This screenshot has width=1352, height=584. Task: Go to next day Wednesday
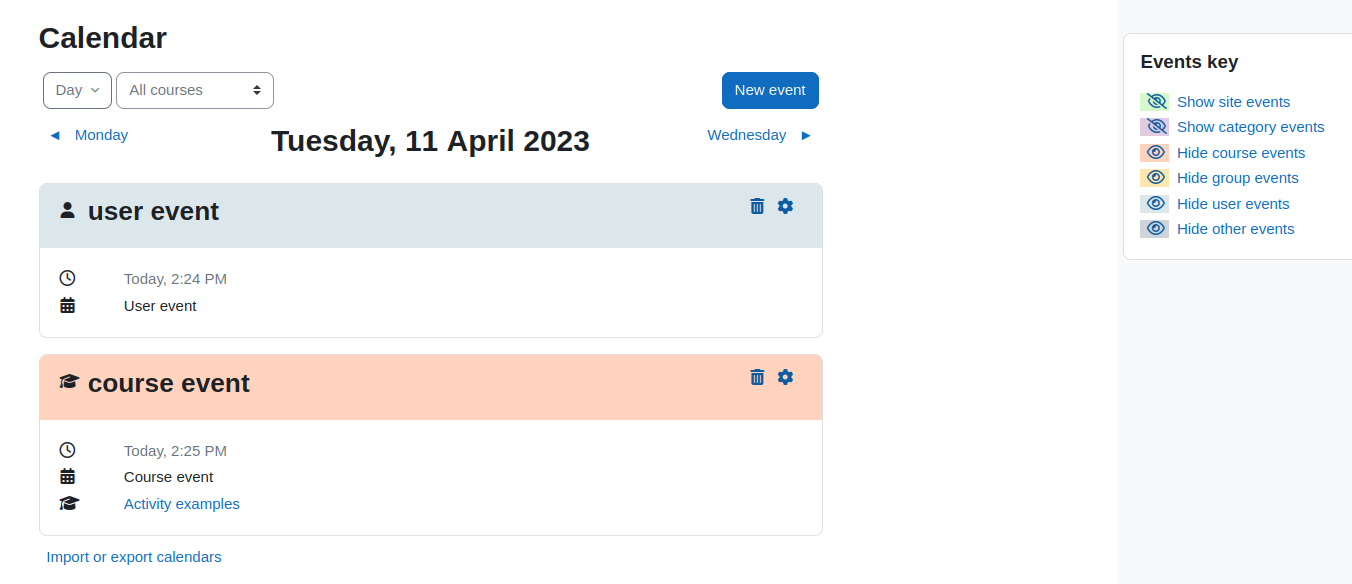[x=746, y=135]
